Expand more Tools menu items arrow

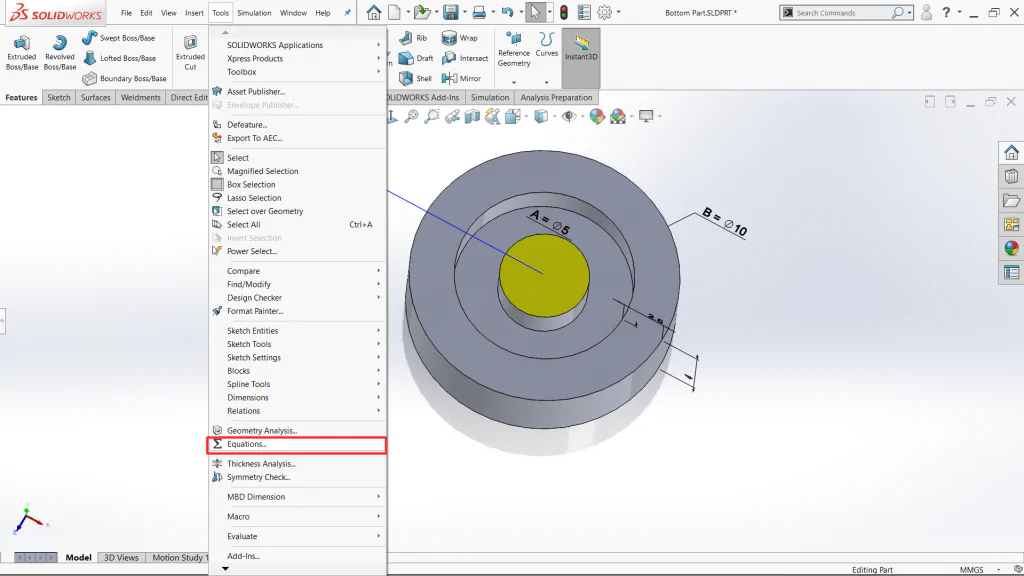click(225, 569)
